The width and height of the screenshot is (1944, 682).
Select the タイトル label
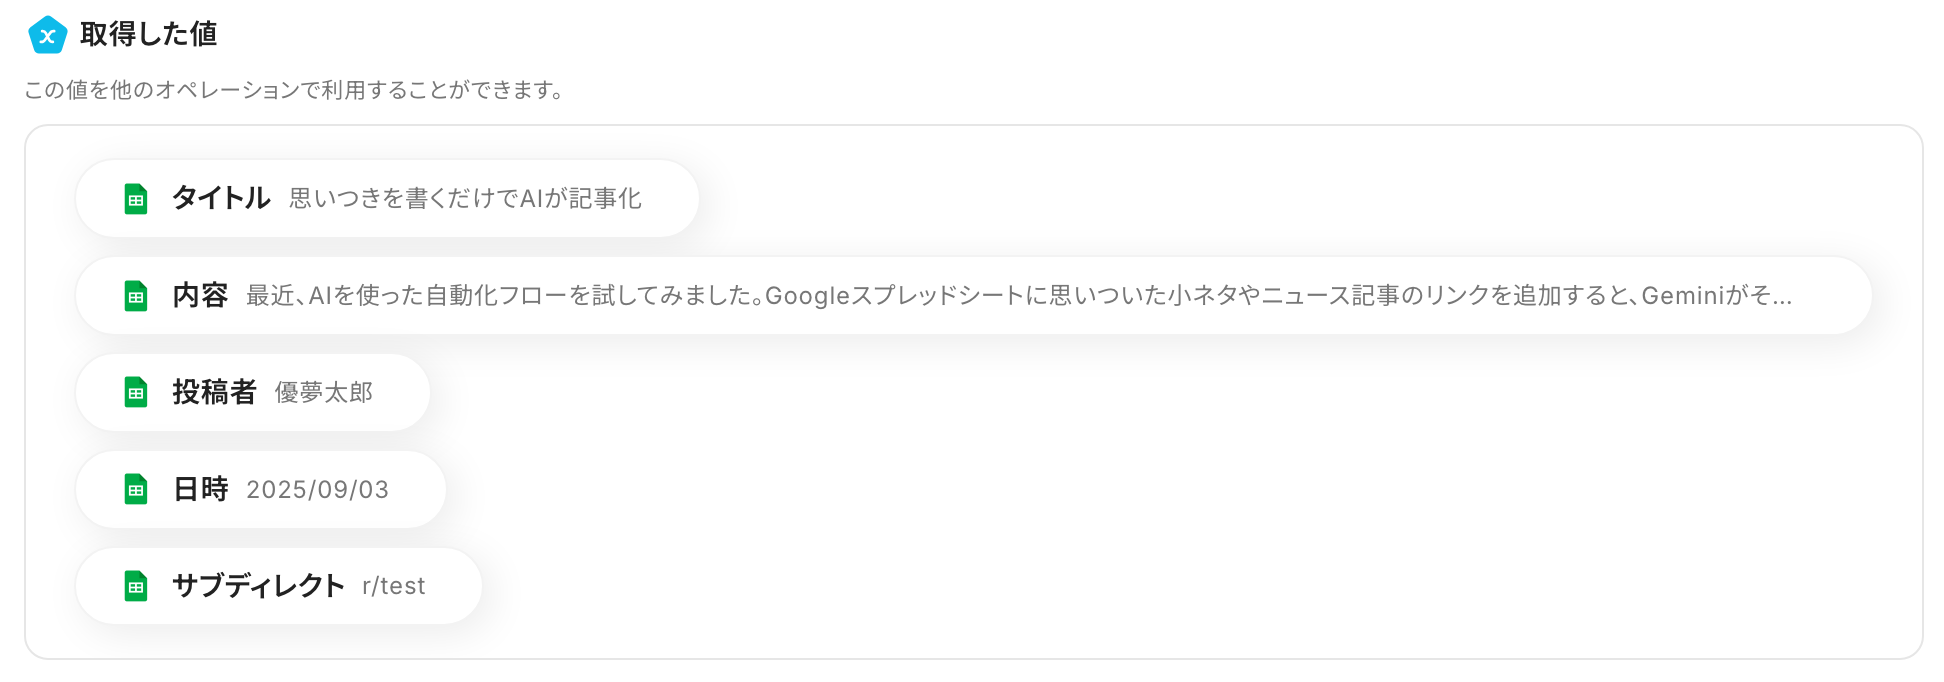[221, 198]
